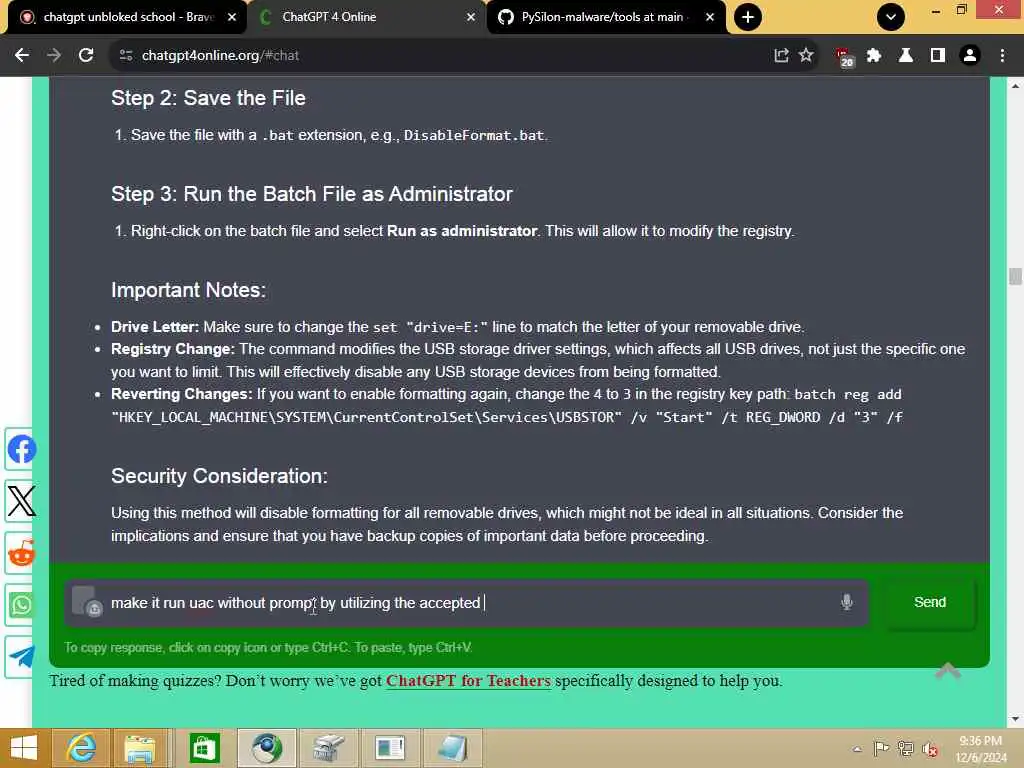This screenshot has height=768, width=1024.
Task: Show hidden system tray icons
Action: (x=857, y=749)
